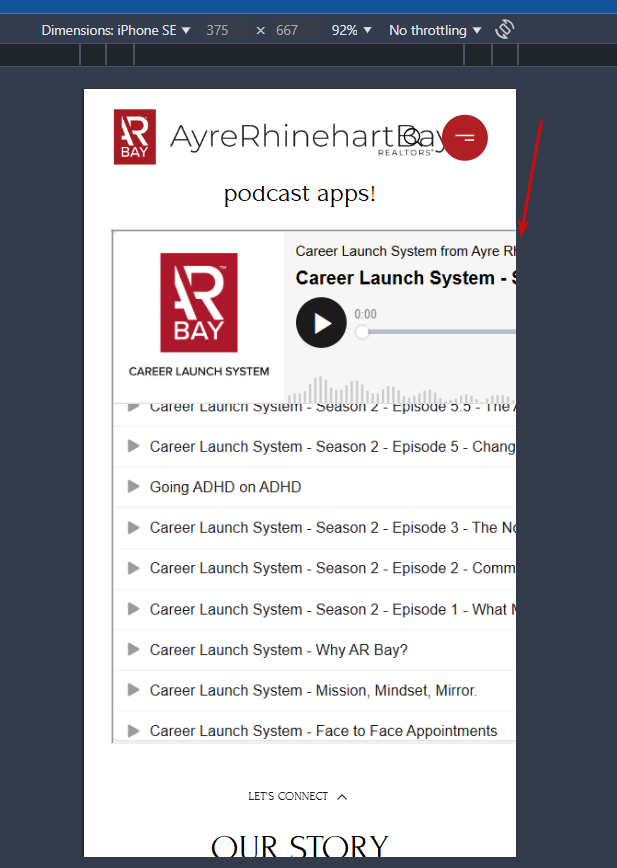617x868 pixels.
Task: Click the podcast audio waveform
Action: 401,390
